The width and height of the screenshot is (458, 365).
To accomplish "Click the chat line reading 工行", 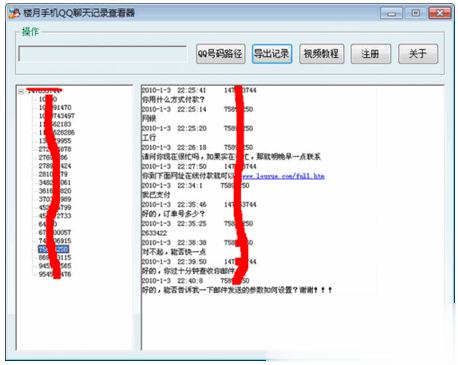I will point(149,137).
